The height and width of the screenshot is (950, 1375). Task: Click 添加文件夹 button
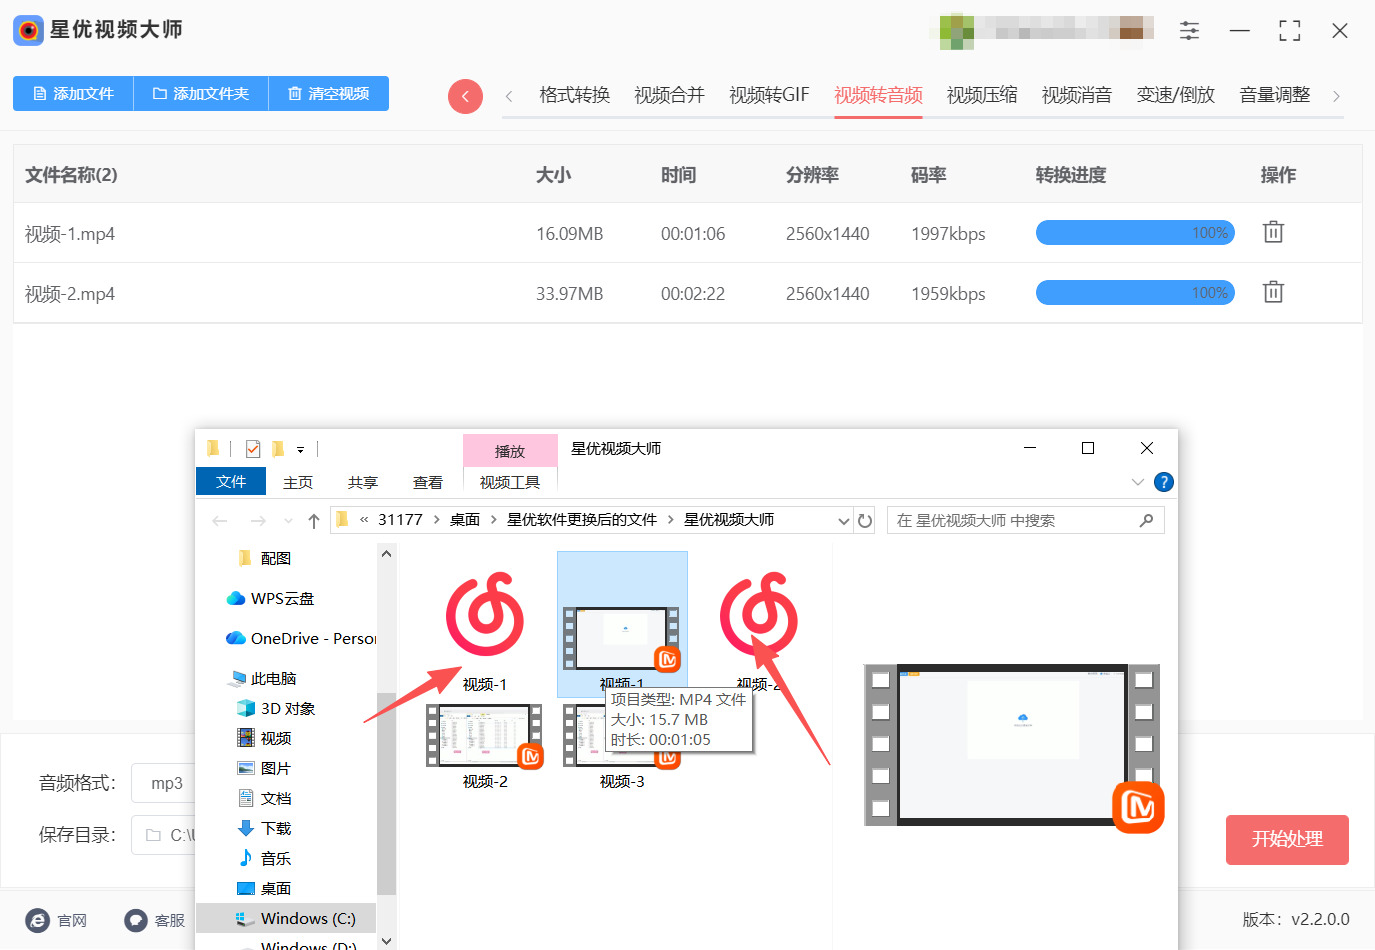pos(201,93)
